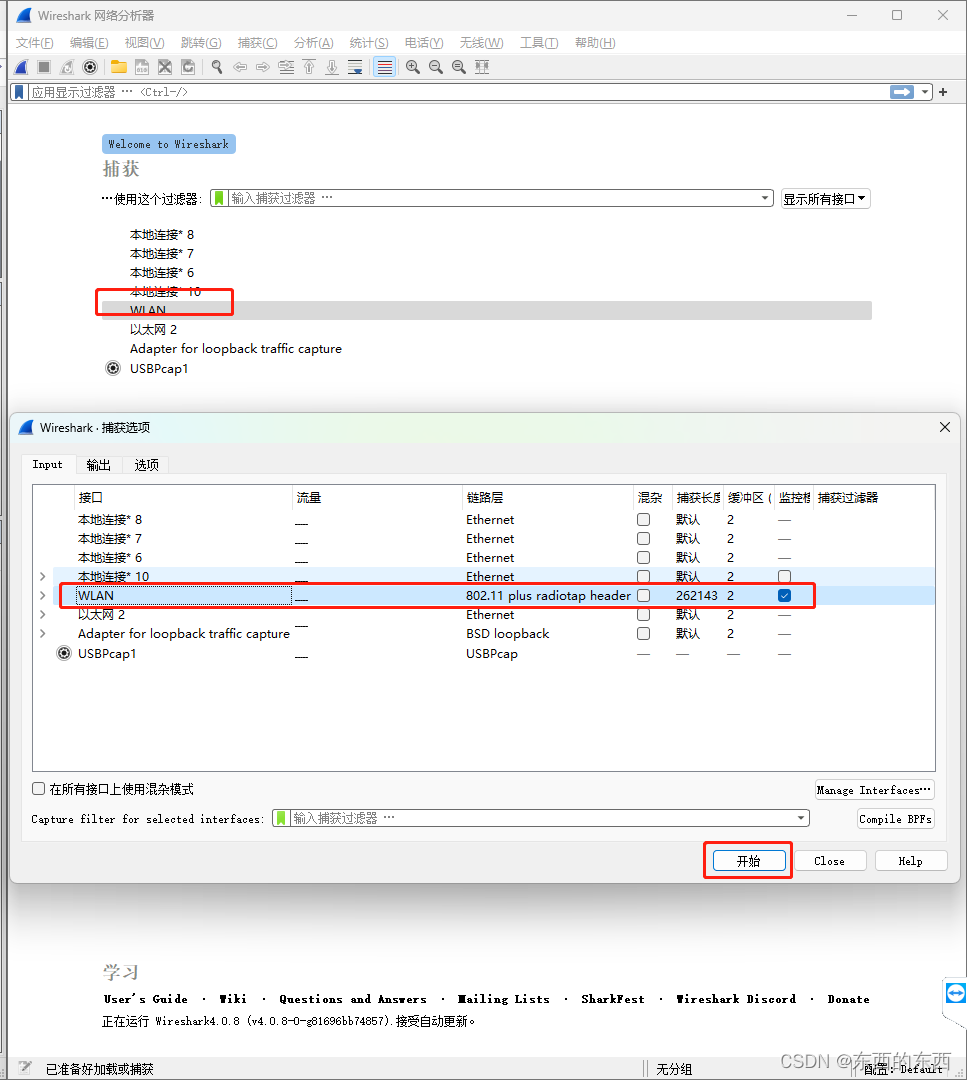Find a packet with magnifier icon
967x1080 pixels.
217,67
